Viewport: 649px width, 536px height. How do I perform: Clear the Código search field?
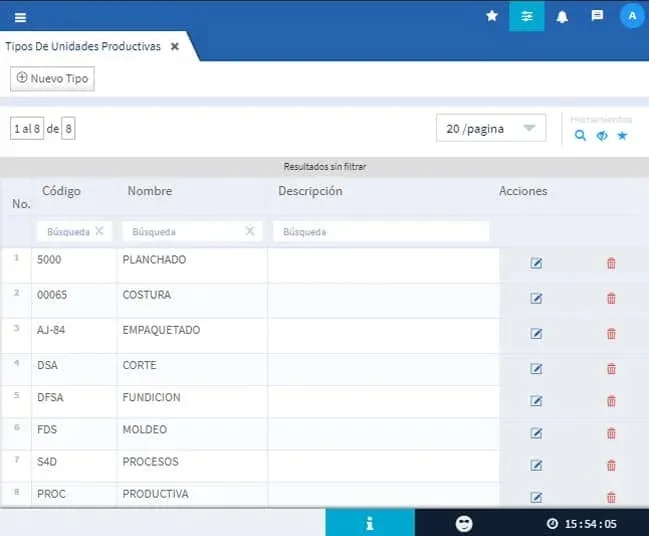coord(99,231)
